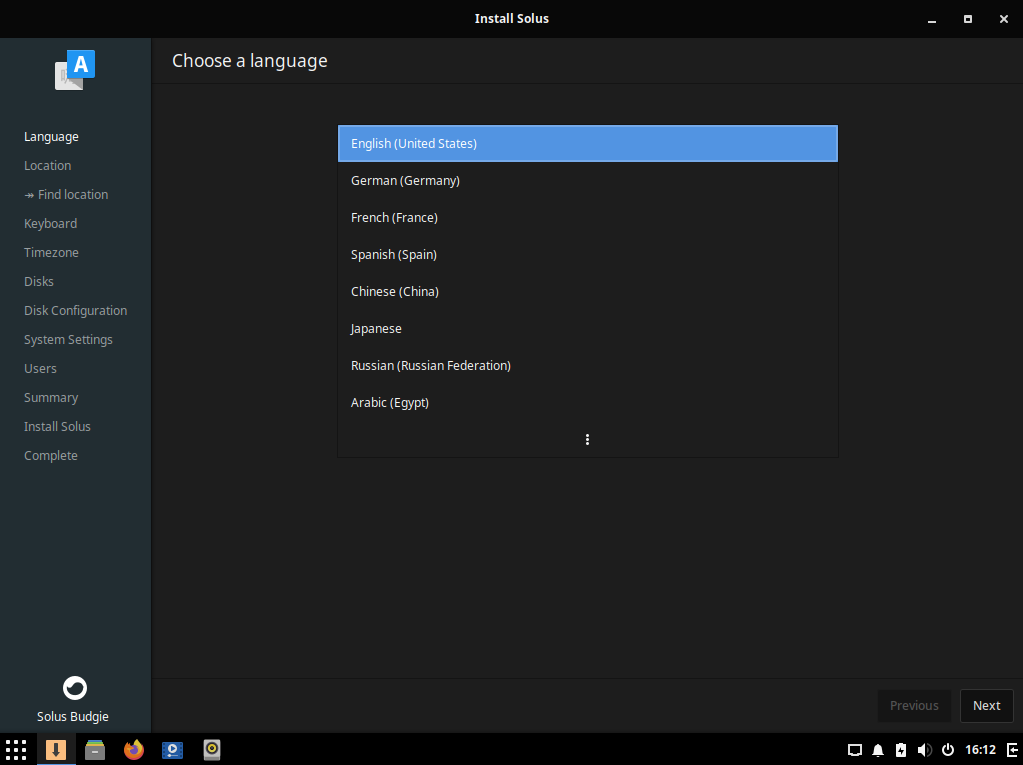Open the Timezone step
This screenshot has height=765, width=1023.
point(52,252)
